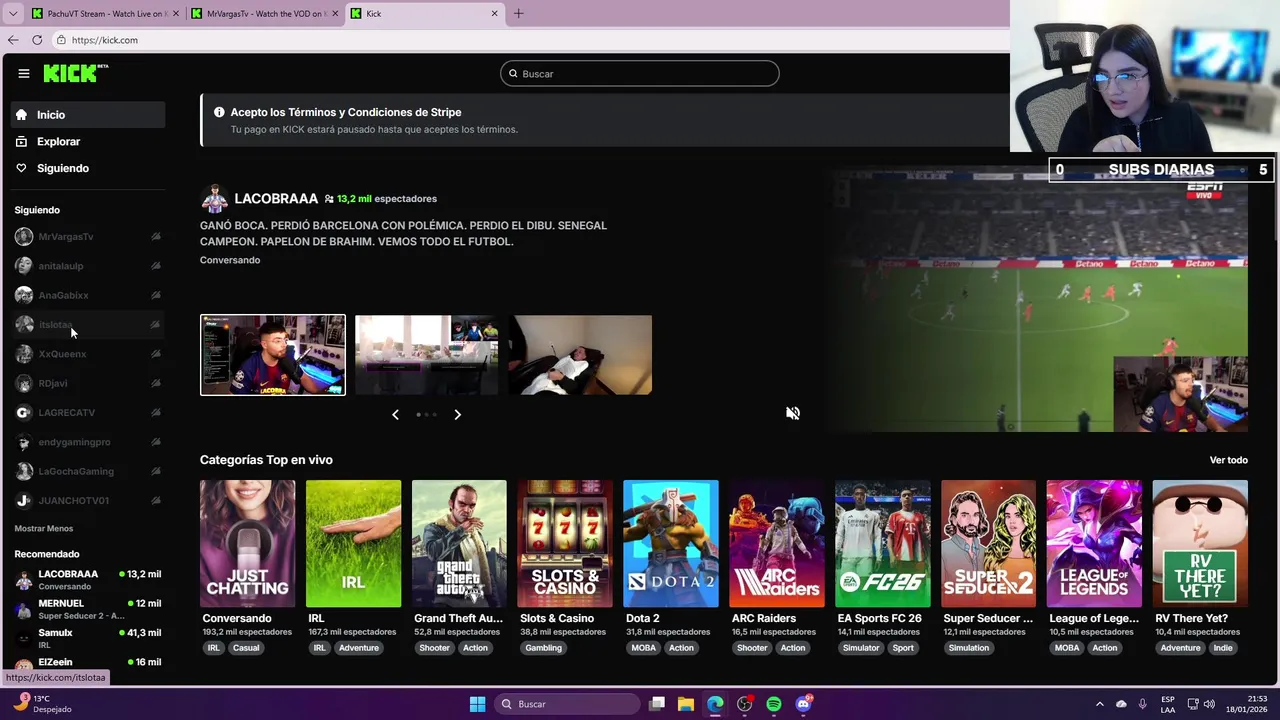1280x720 pixels.
Task: Click LACOBRAAA avatar in featured stream header
Action: [x=214, y=199]
